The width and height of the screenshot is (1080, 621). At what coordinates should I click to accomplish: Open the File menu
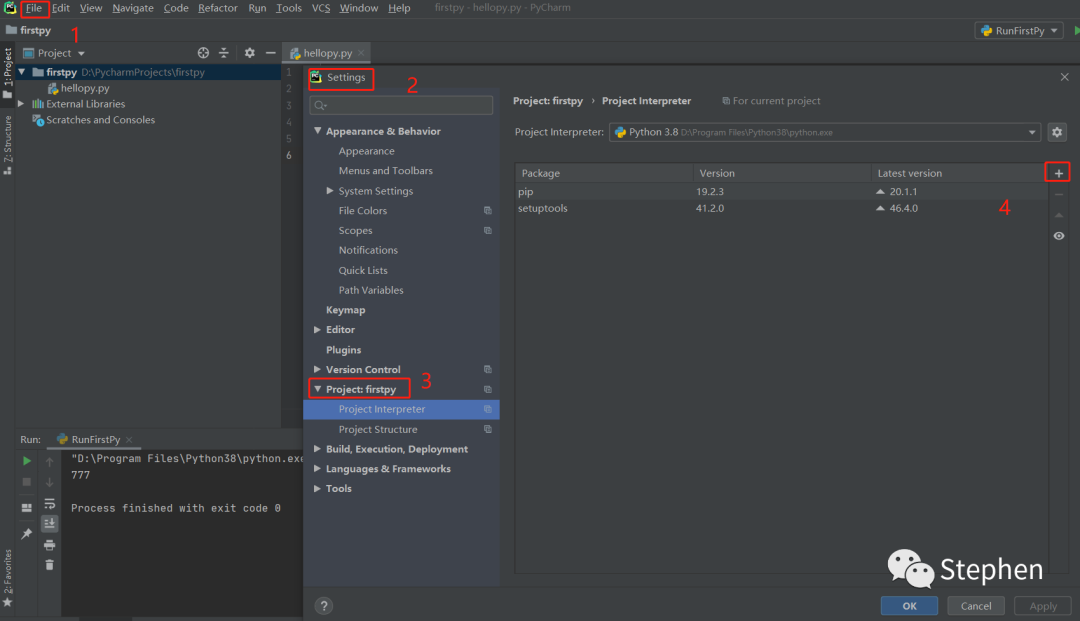34,8
